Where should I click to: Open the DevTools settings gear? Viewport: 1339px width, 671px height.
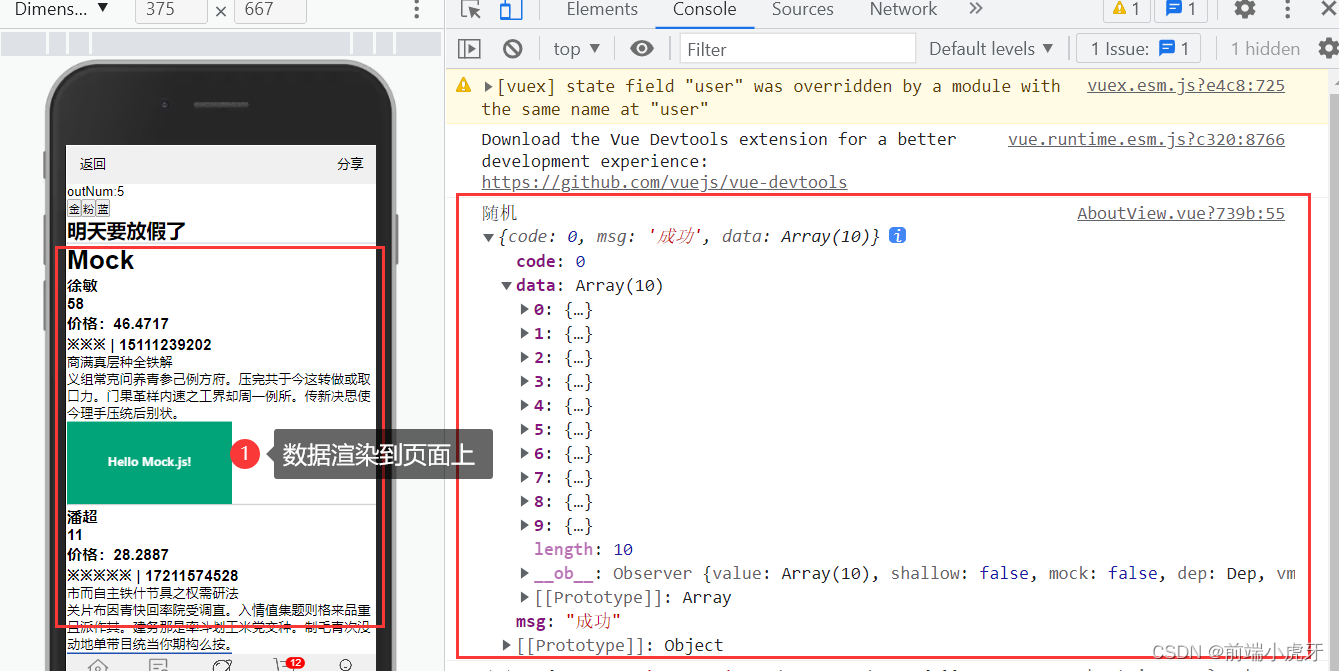[x=1244, y=10]
